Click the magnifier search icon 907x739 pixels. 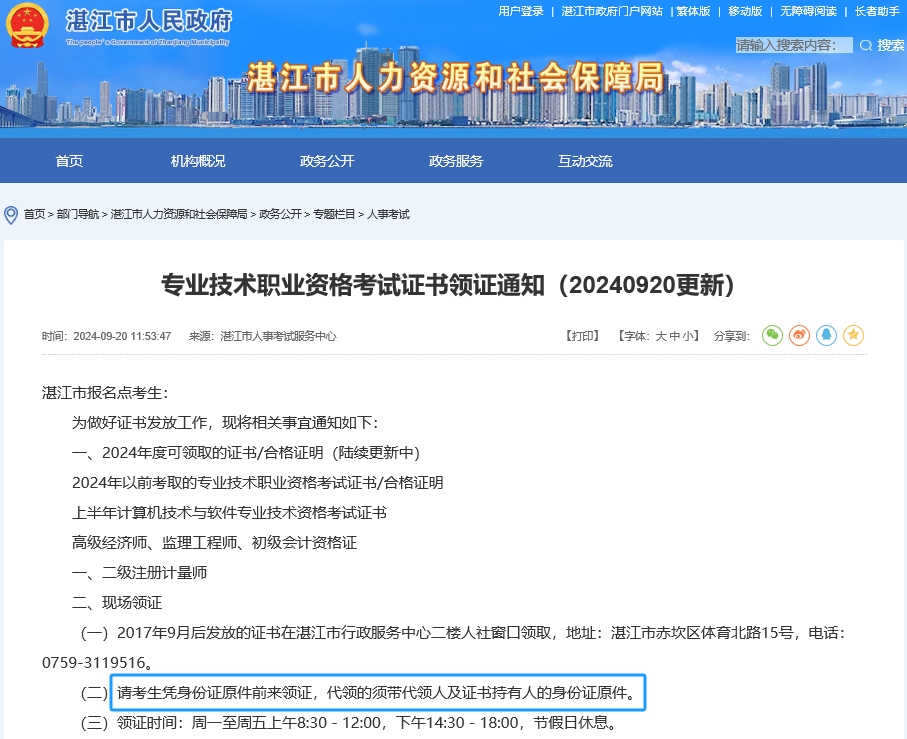[865, 45]
